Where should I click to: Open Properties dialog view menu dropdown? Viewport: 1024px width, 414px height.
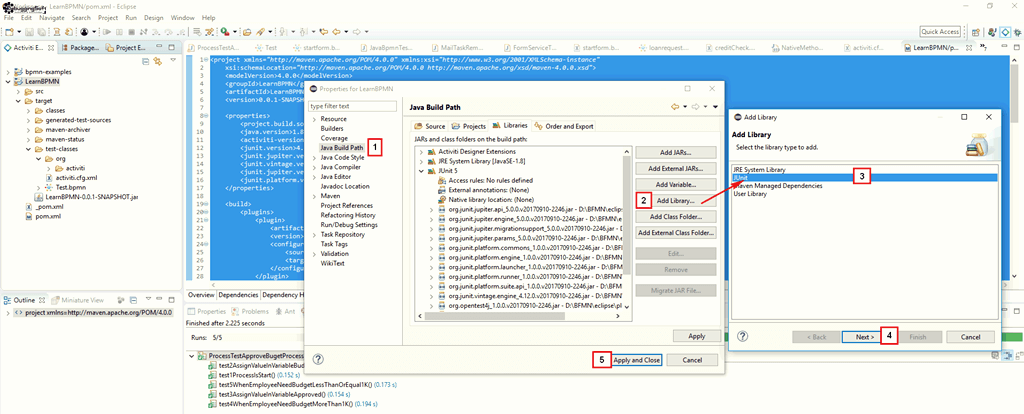pyautogui.click(x=715, y=106)
